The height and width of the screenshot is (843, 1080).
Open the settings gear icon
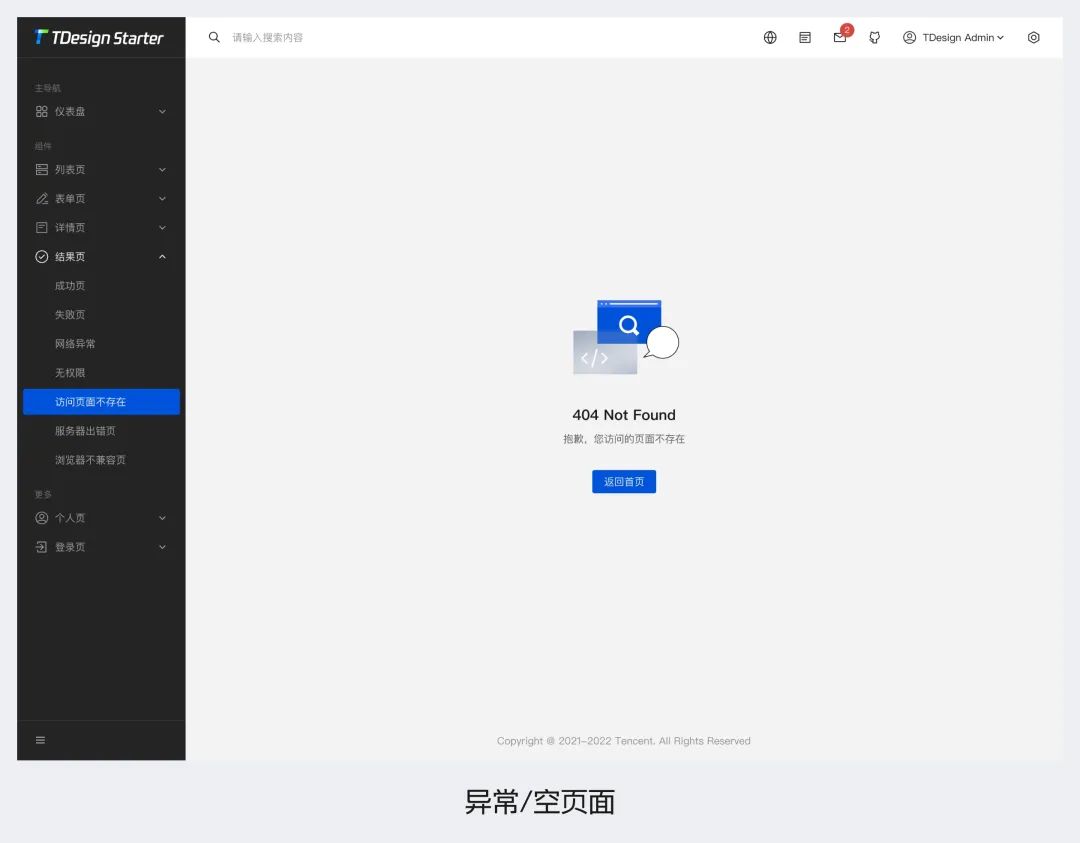[1034, 37]
